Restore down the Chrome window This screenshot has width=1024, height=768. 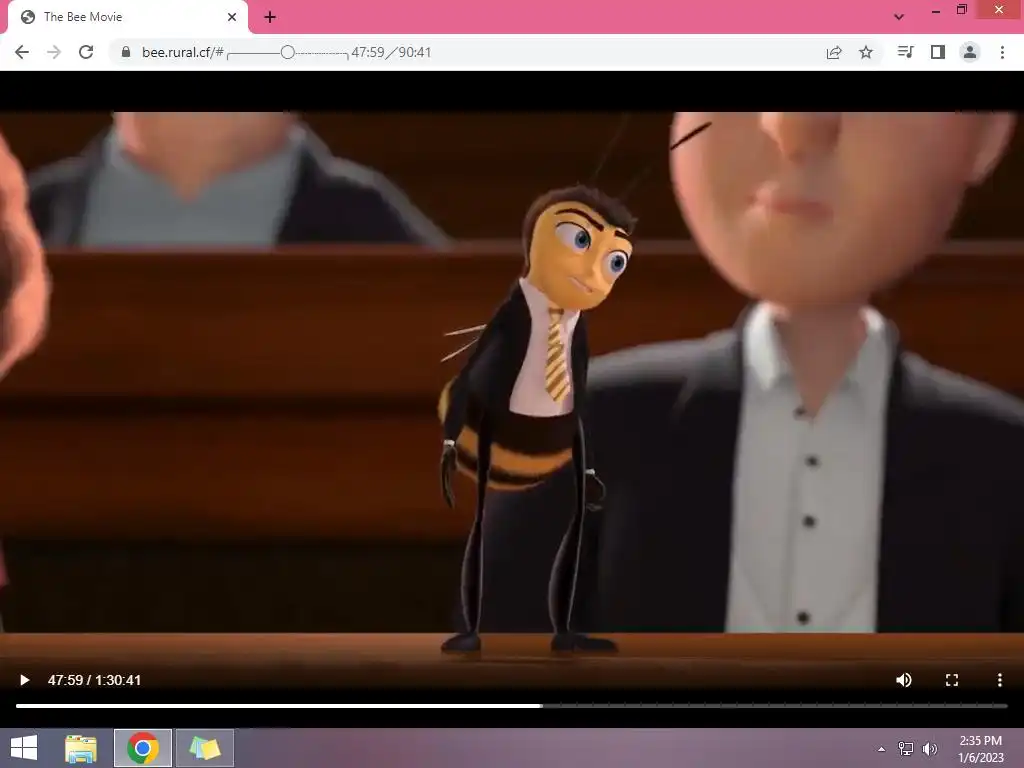(x=961, y=10)
